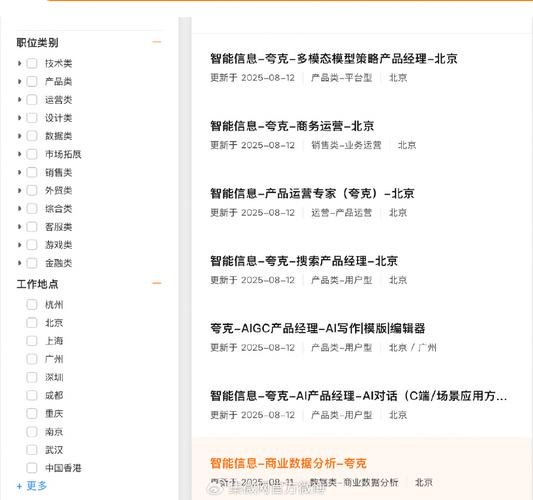Filter by 重庆 location checkbox
The height and width of the screenshot is (500, 533).
click(x=32, y=413)
